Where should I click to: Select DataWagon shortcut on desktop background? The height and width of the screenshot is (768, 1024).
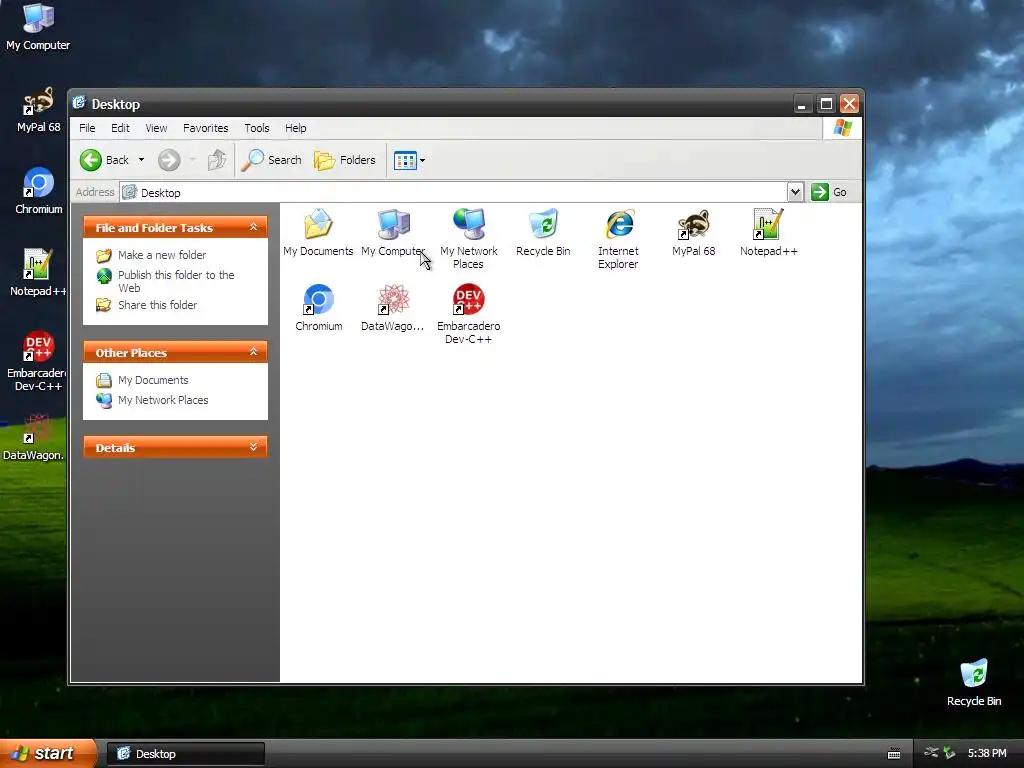36,438
